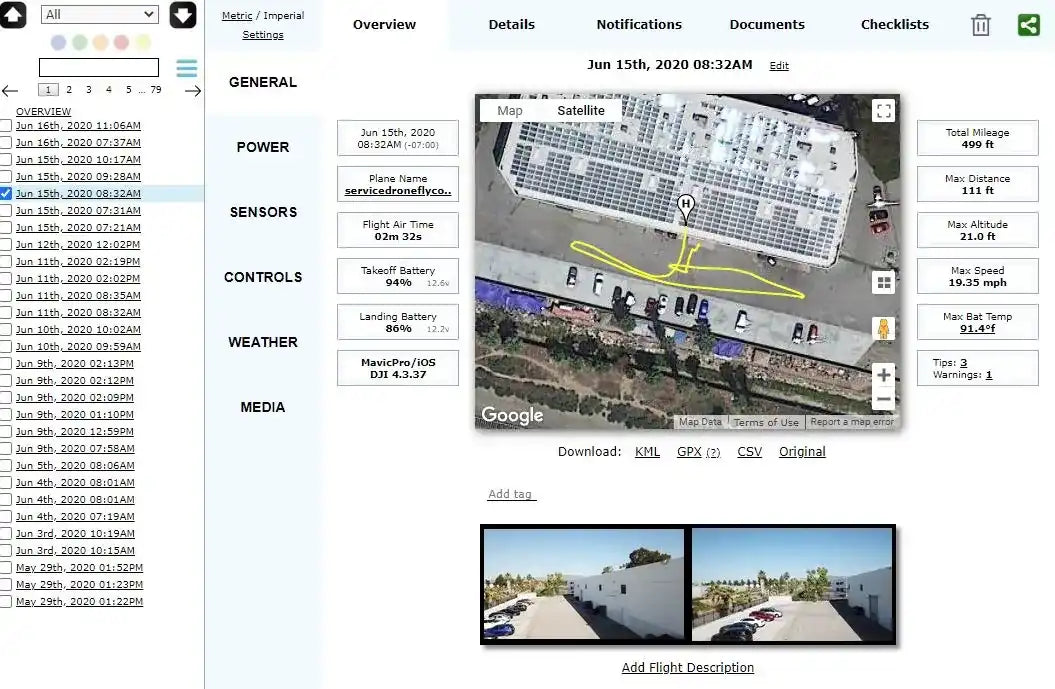
Task: Check Jun 11th, 2020 02:19PM flight
Action: click(5, 262)
